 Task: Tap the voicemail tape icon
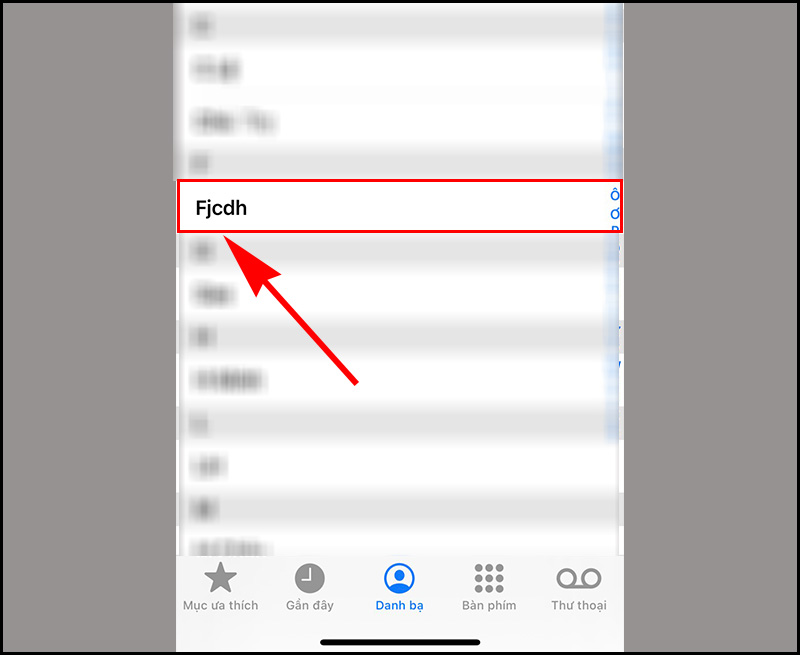coord(579,578)
